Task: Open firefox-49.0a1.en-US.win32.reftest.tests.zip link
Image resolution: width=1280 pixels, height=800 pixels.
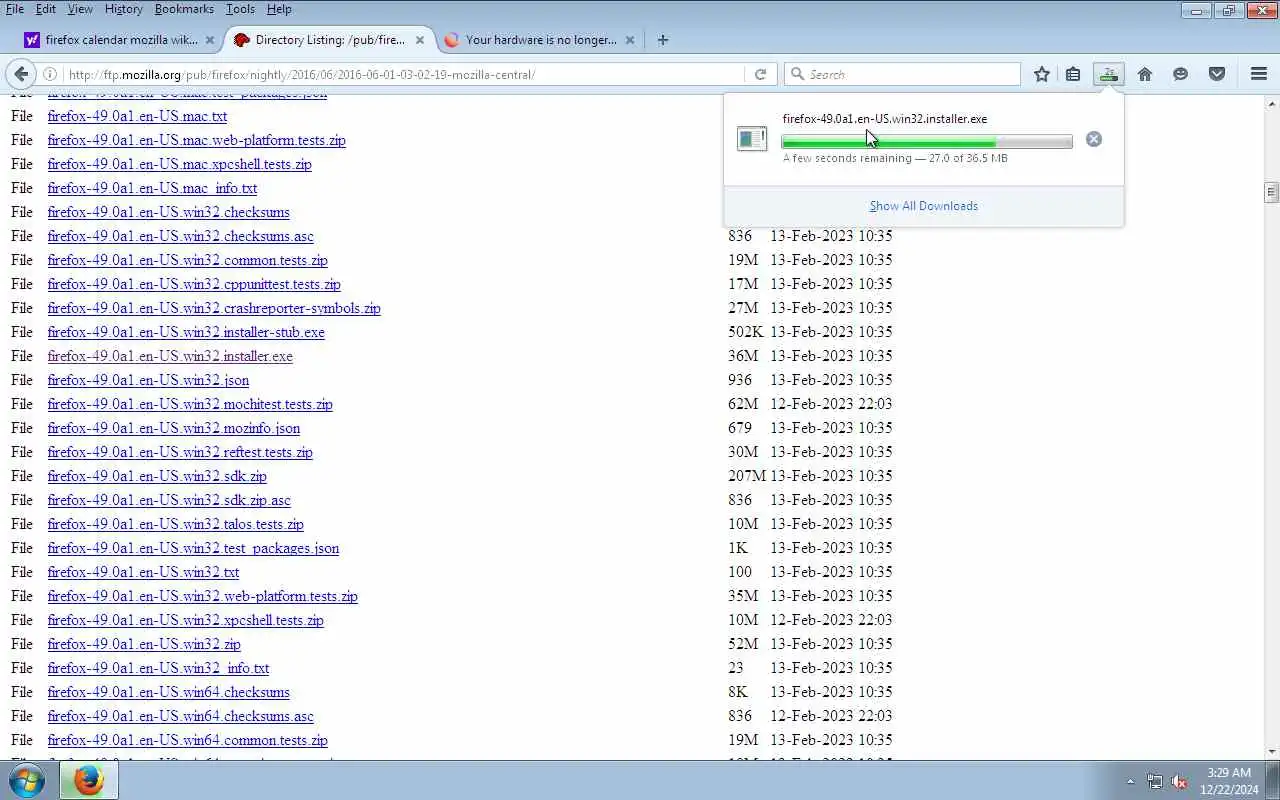Action: 180,452
